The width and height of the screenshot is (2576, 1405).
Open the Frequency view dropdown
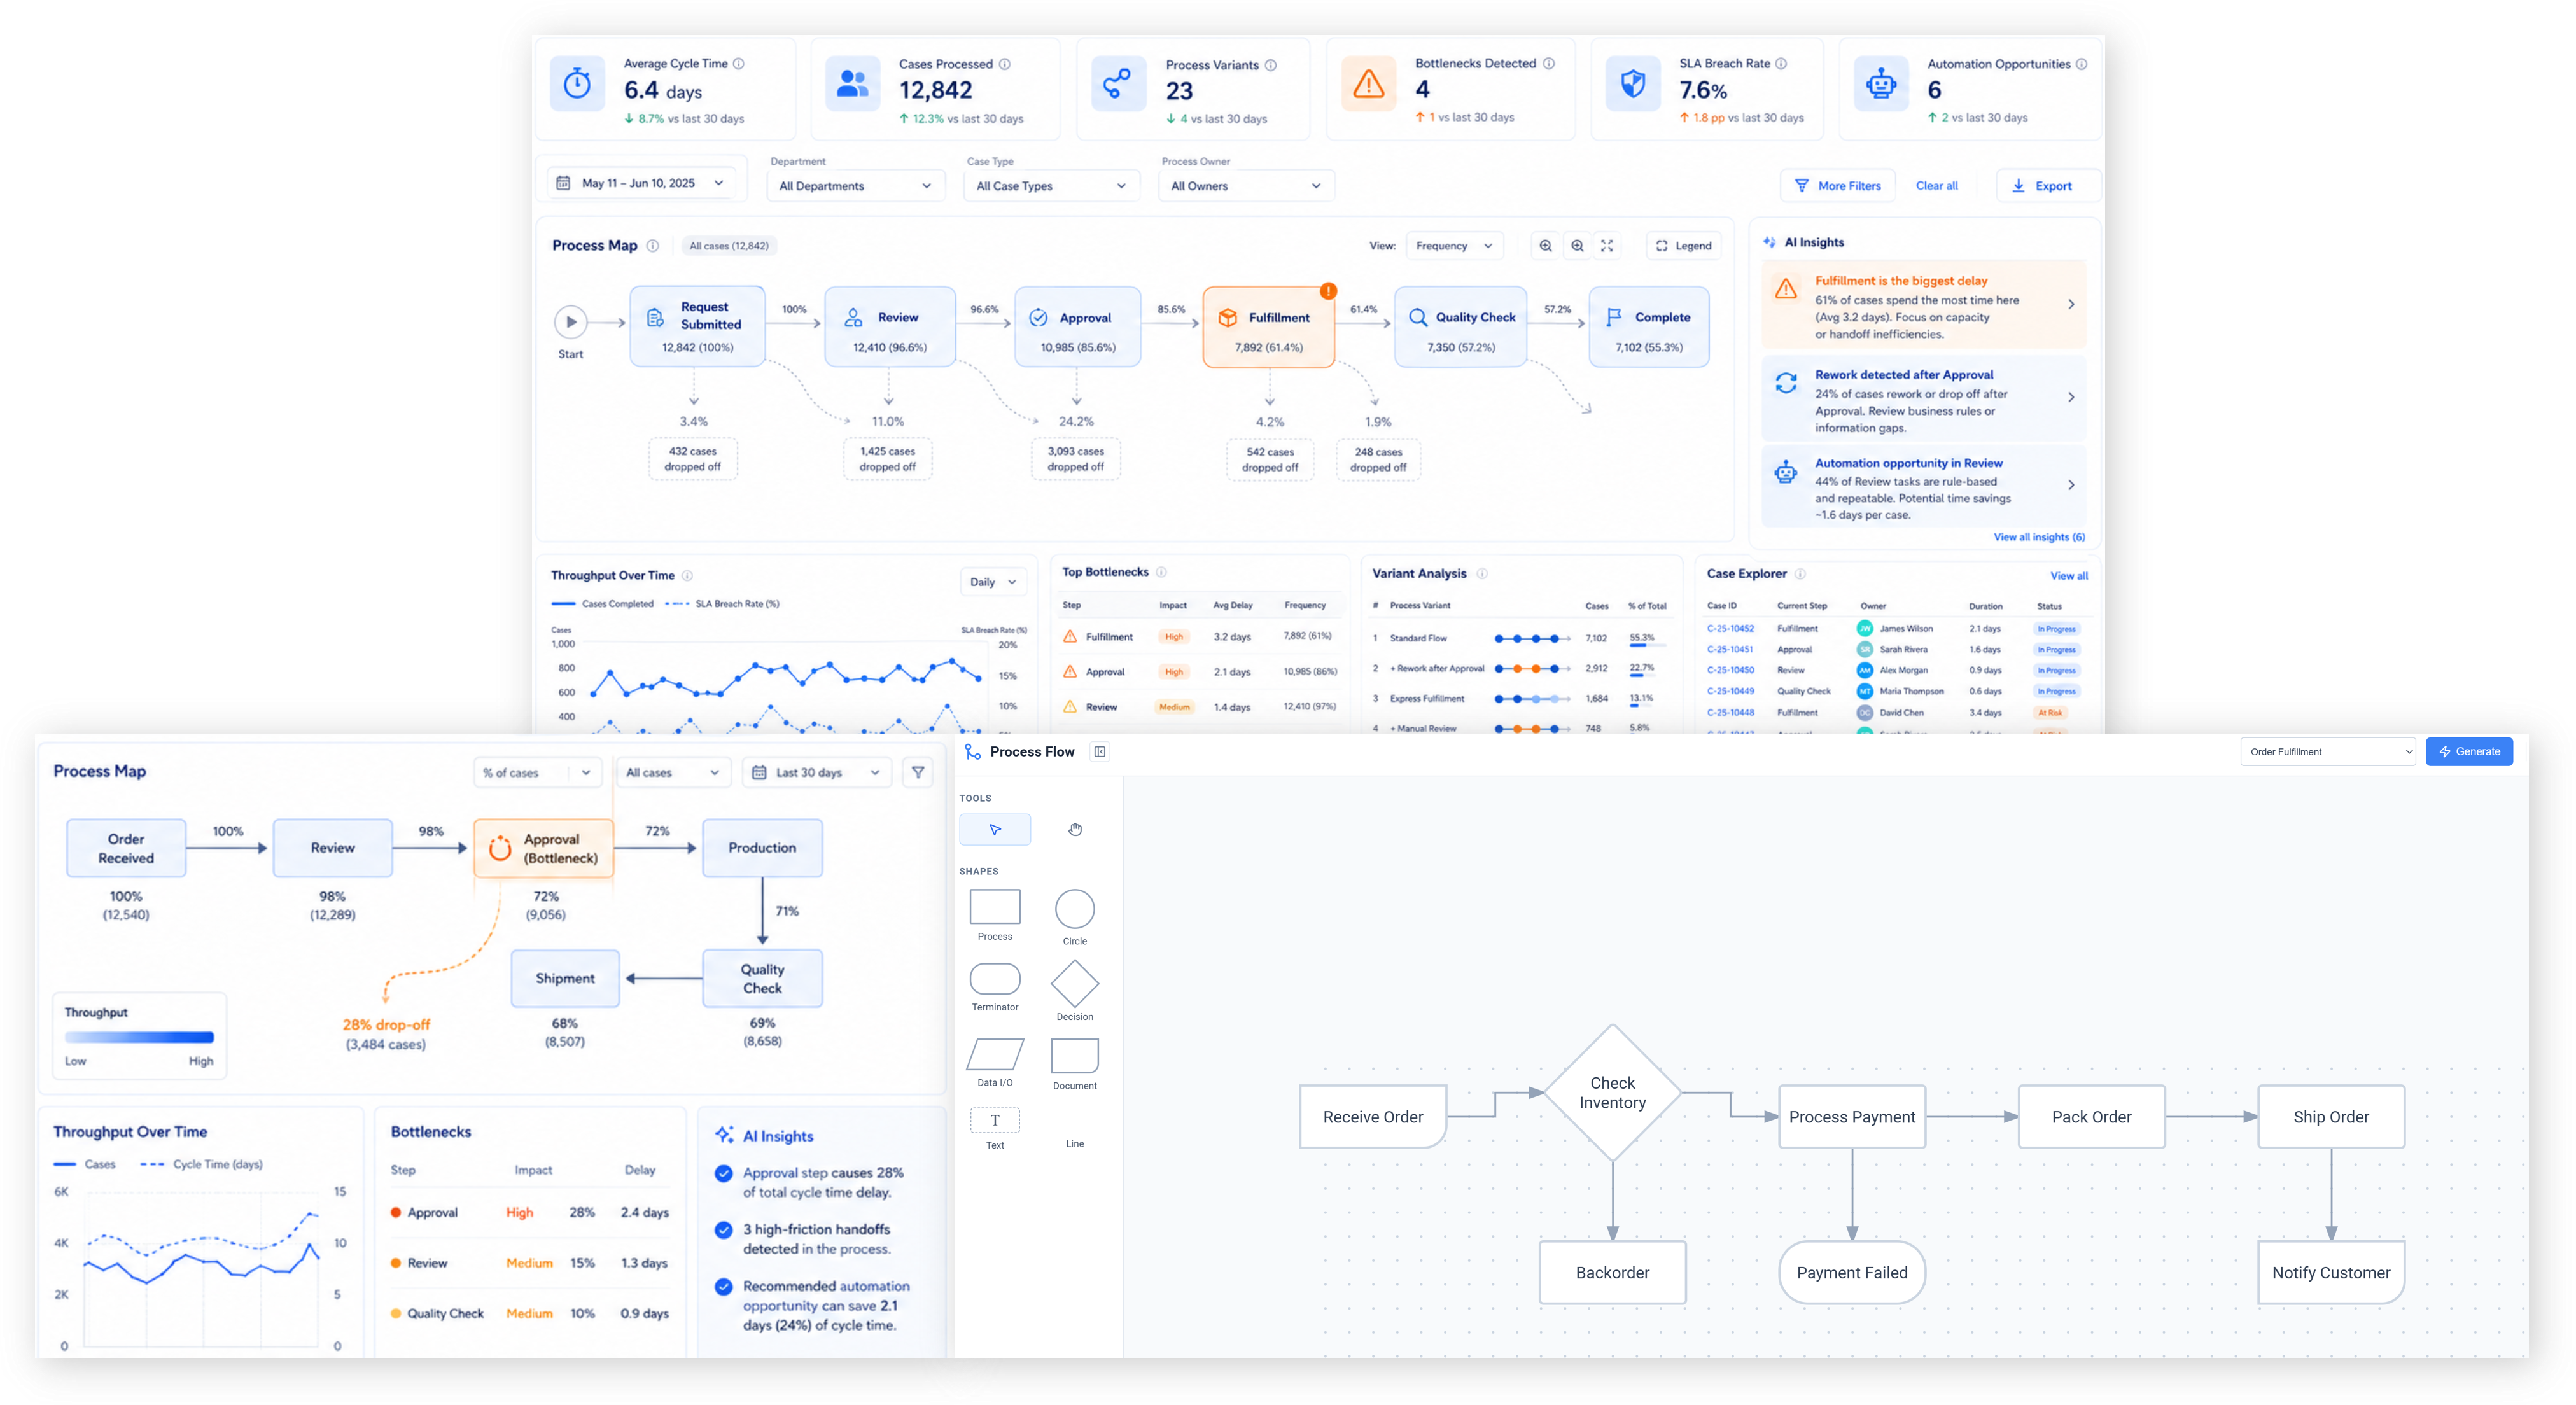pyautogui.click(x=1454, y=246)
